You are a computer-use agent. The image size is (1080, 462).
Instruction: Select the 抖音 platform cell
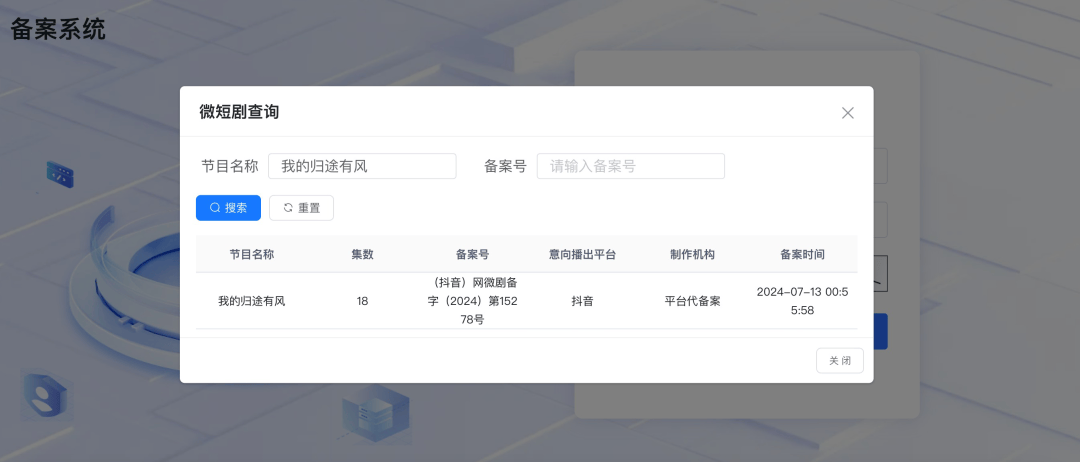coord(582,301)
